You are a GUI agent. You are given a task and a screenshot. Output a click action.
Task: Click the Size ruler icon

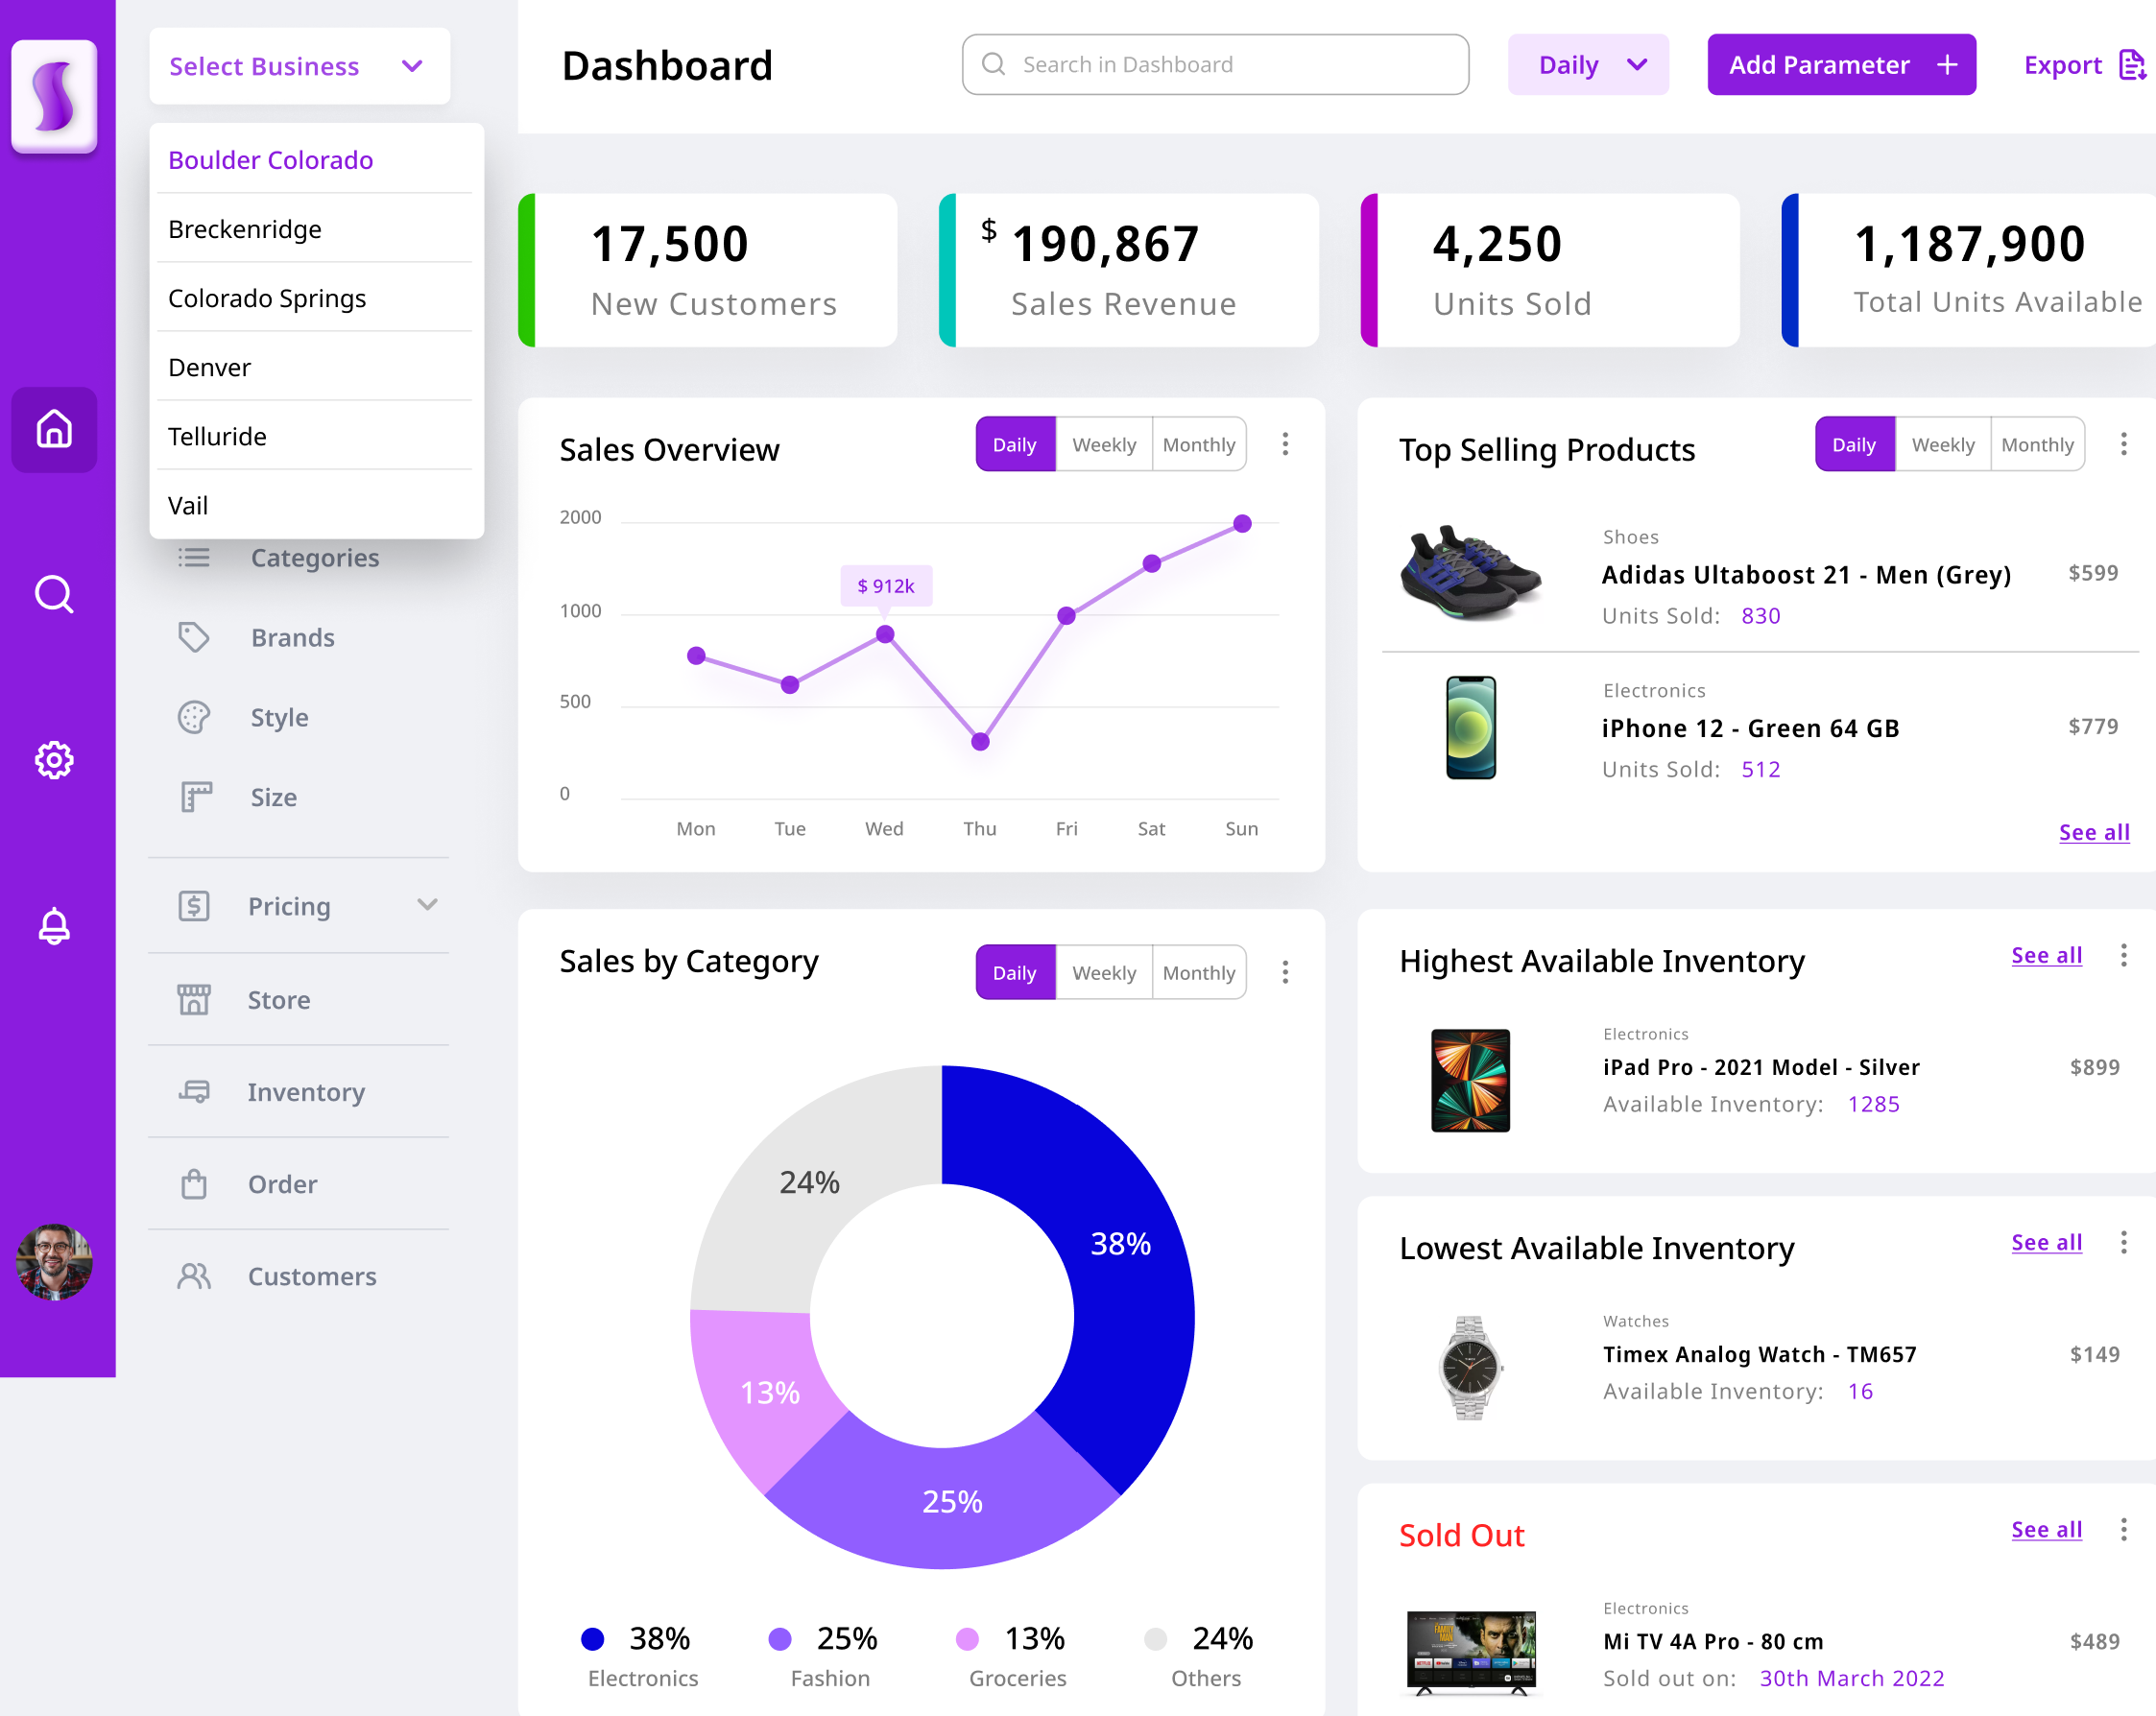pyautogui.click(x=194, y=797)
